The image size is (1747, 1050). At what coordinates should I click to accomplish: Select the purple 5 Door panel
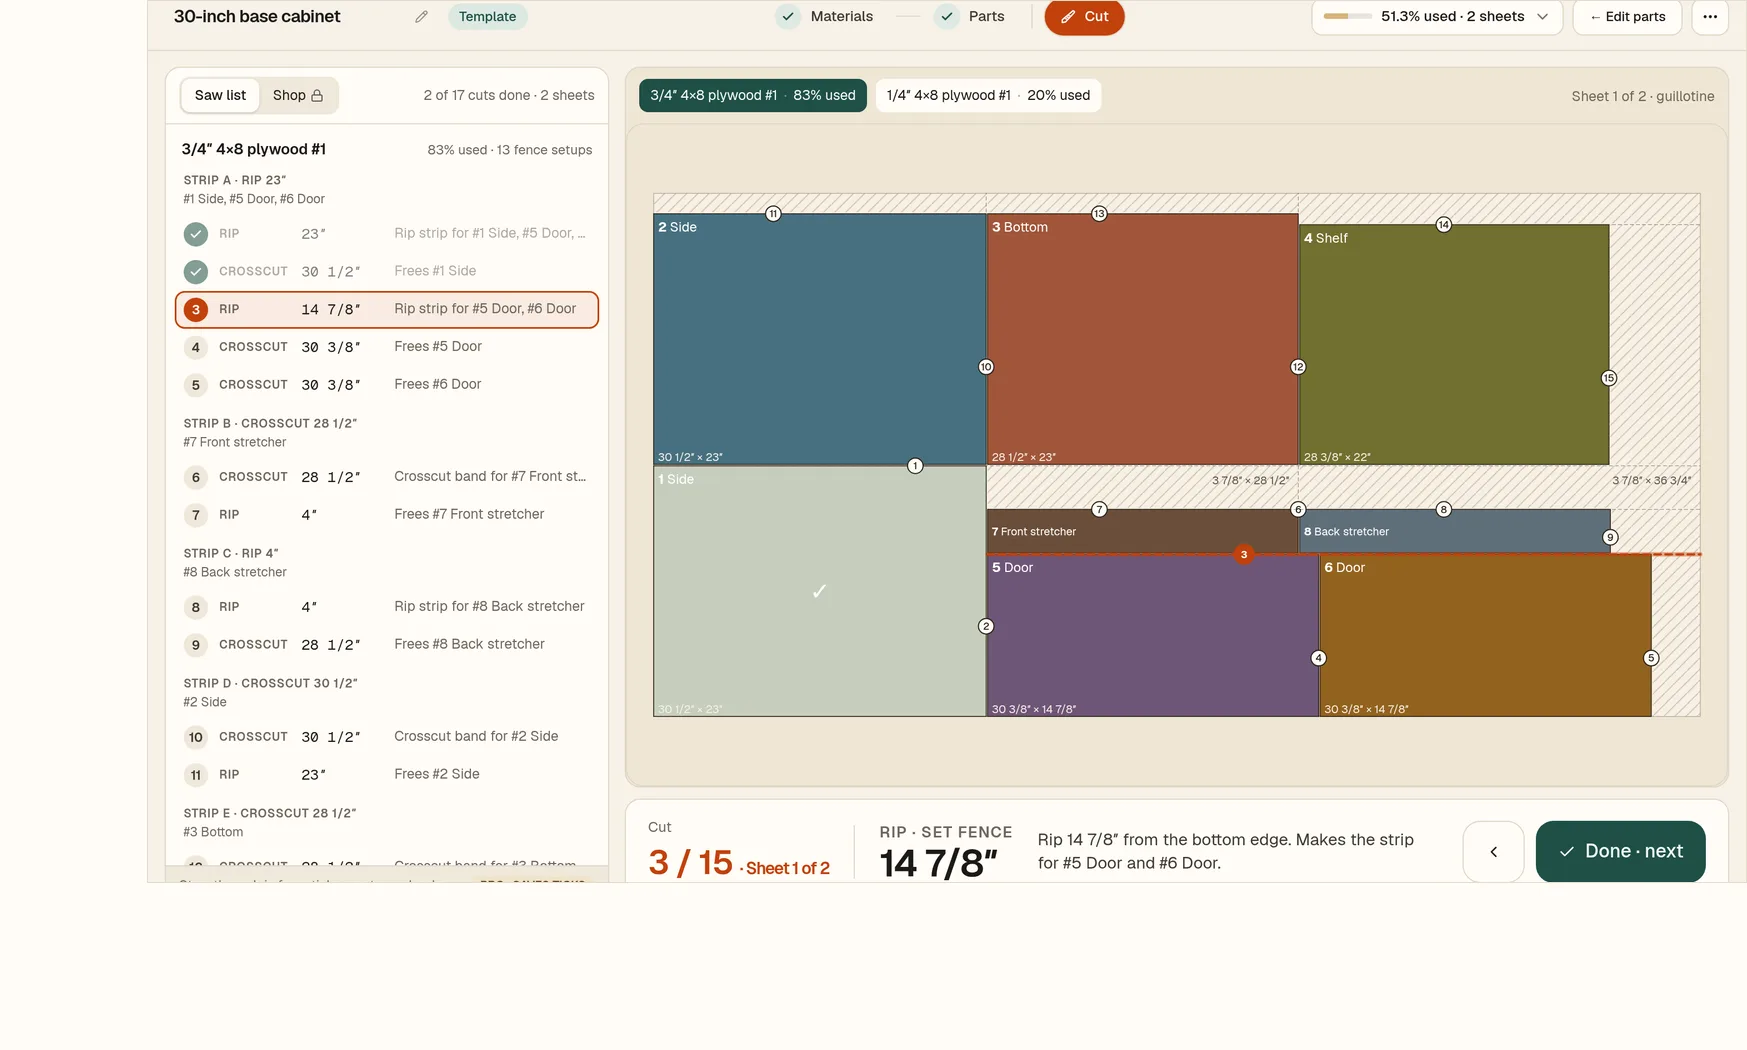click(x=1152, y=636)
